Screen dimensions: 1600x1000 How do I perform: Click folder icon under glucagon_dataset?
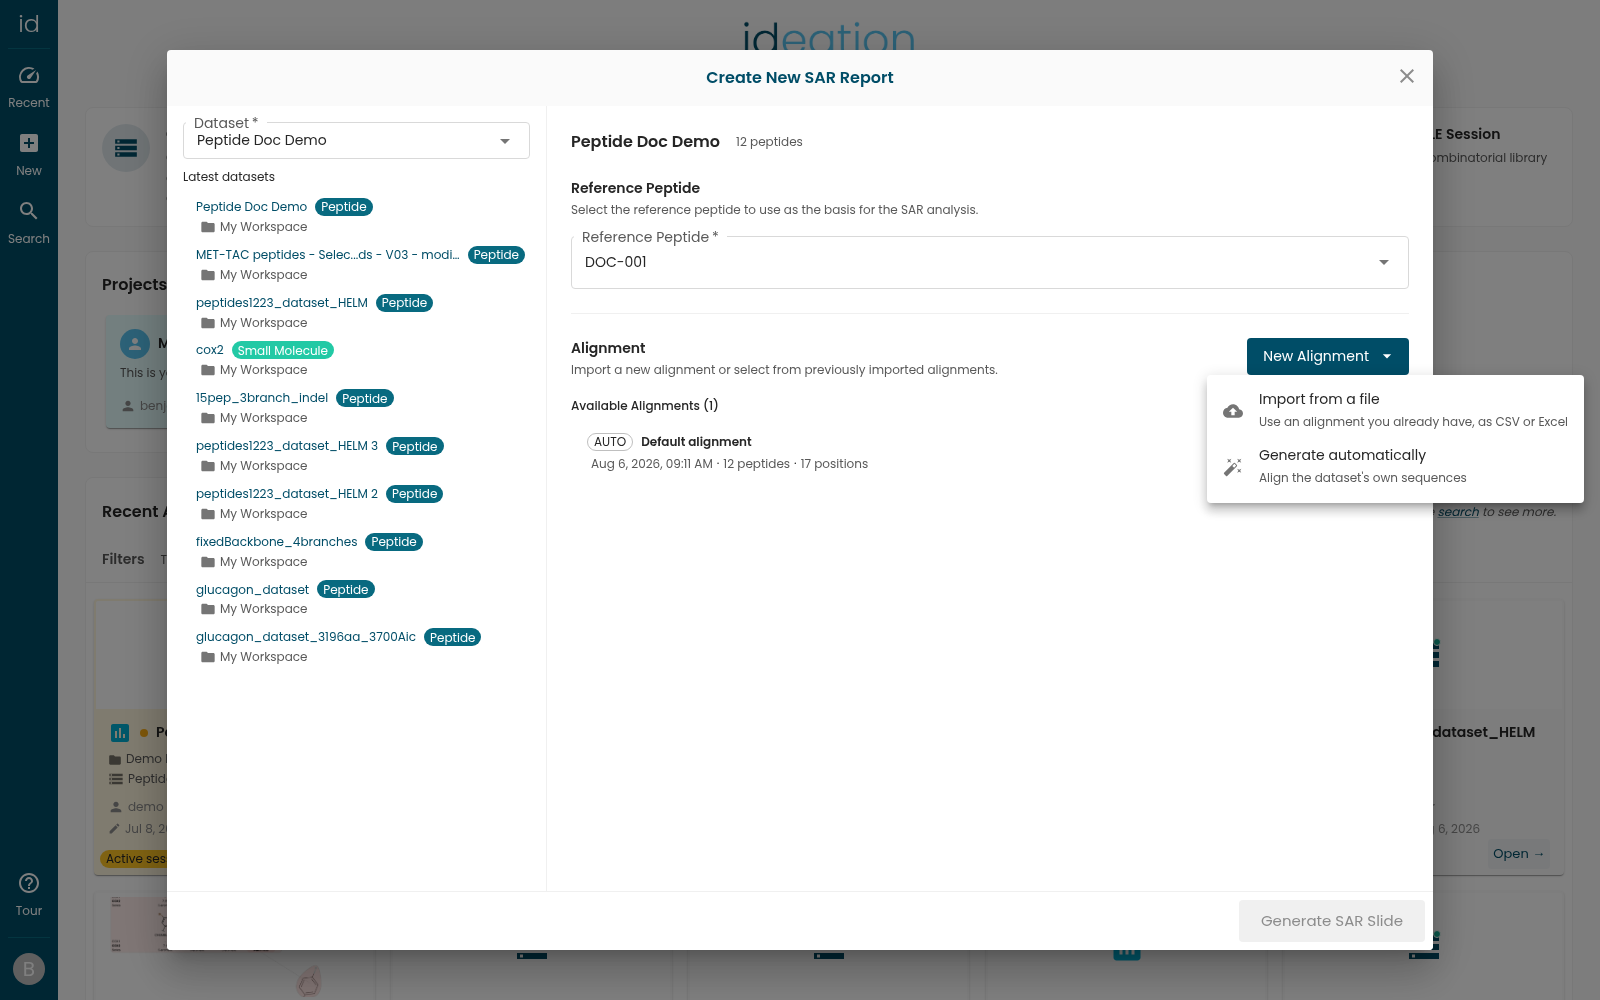coord(208,609)
